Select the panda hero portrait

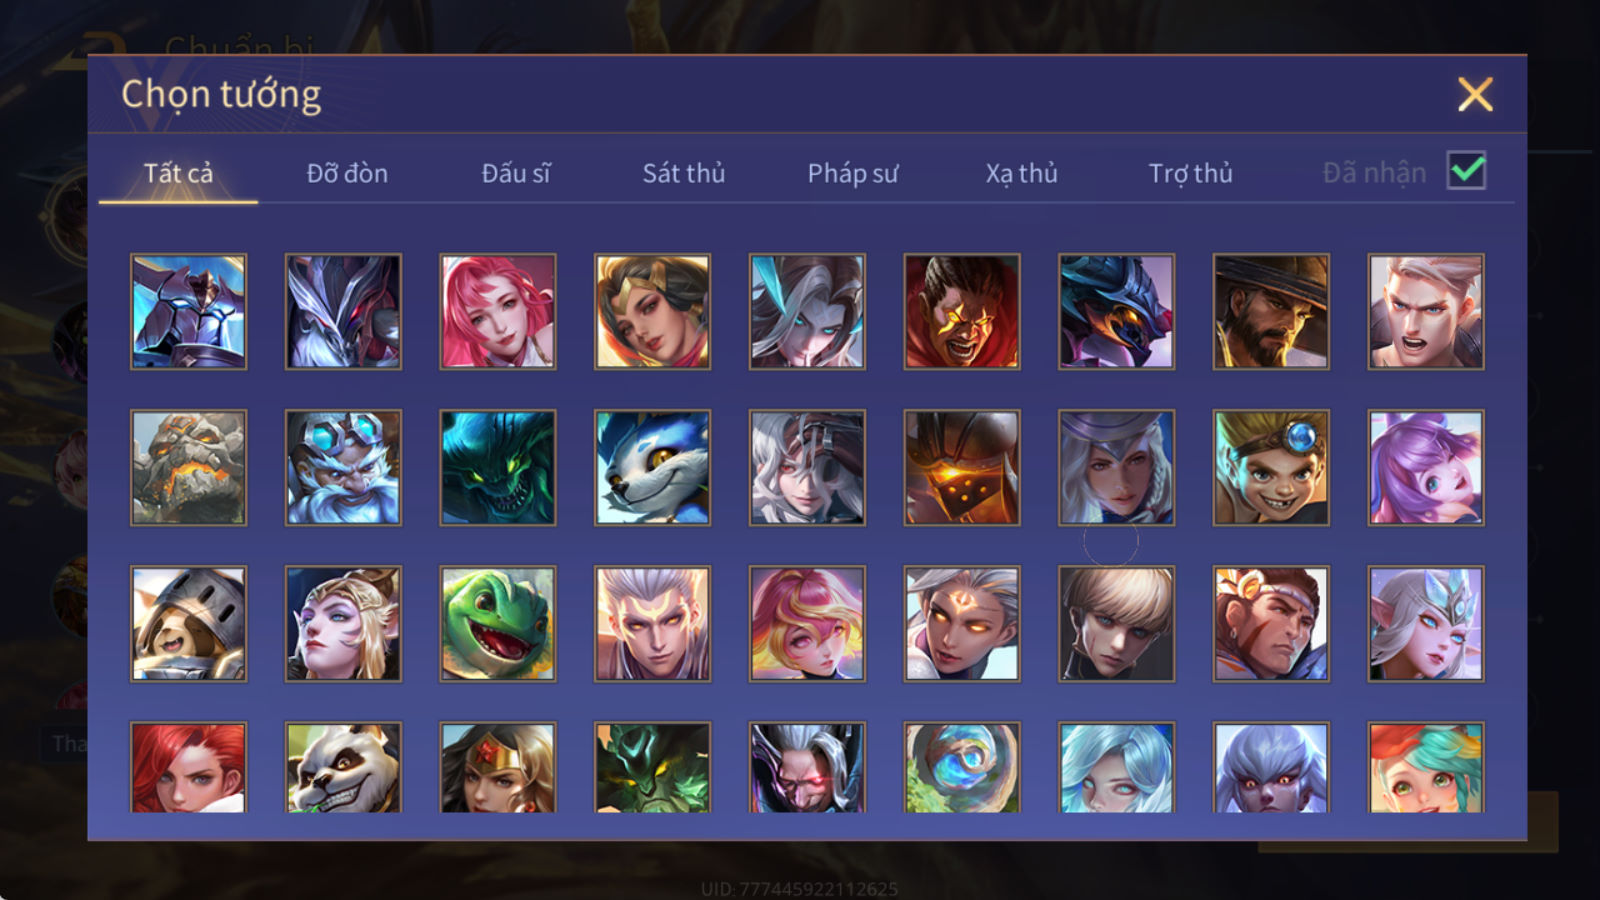coord(343,767)
